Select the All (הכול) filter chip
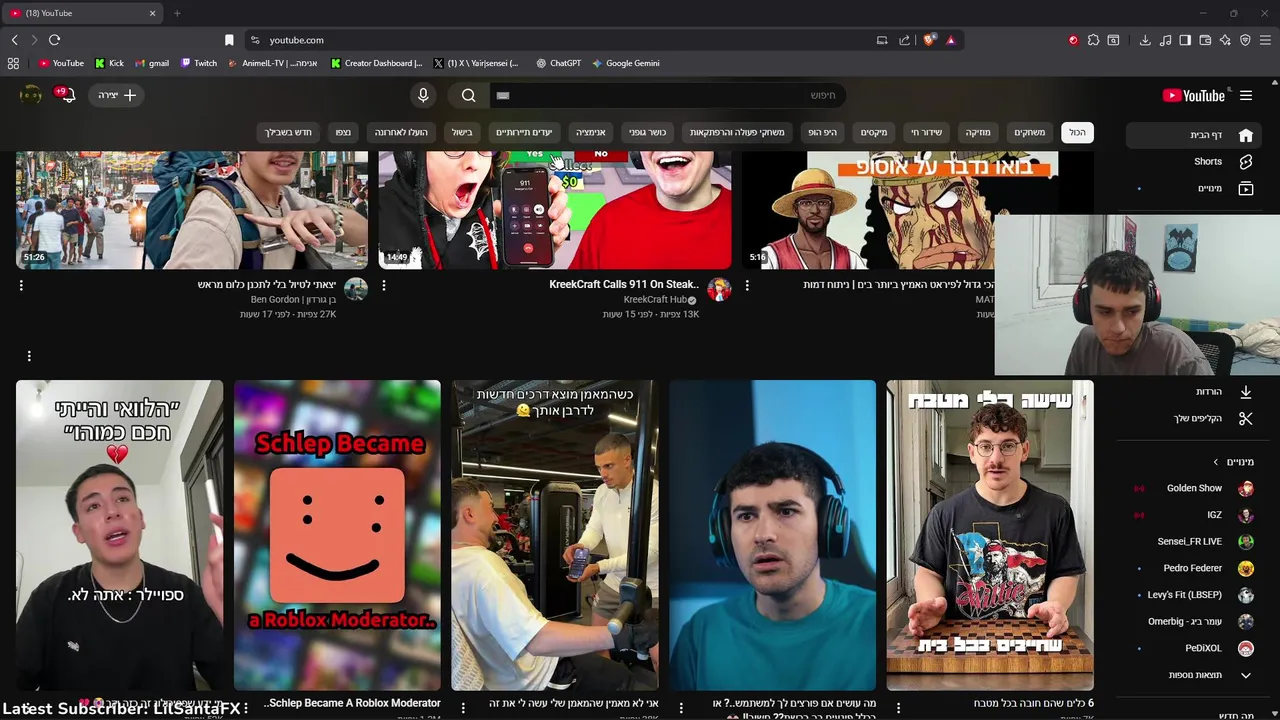Image resolution: width=1280 pixels, height=720 pixels. [x=1077, y=132]
